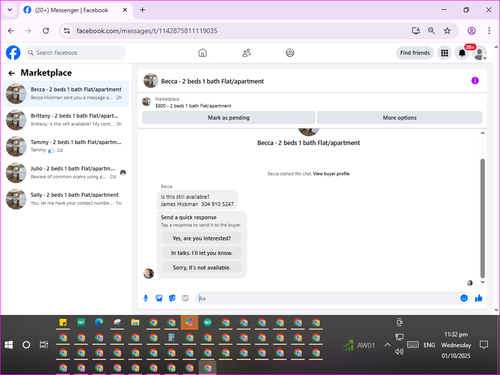Click the sticker icon in composer
Viewport: 500px width, 375px height.
[x=172, y=298]
